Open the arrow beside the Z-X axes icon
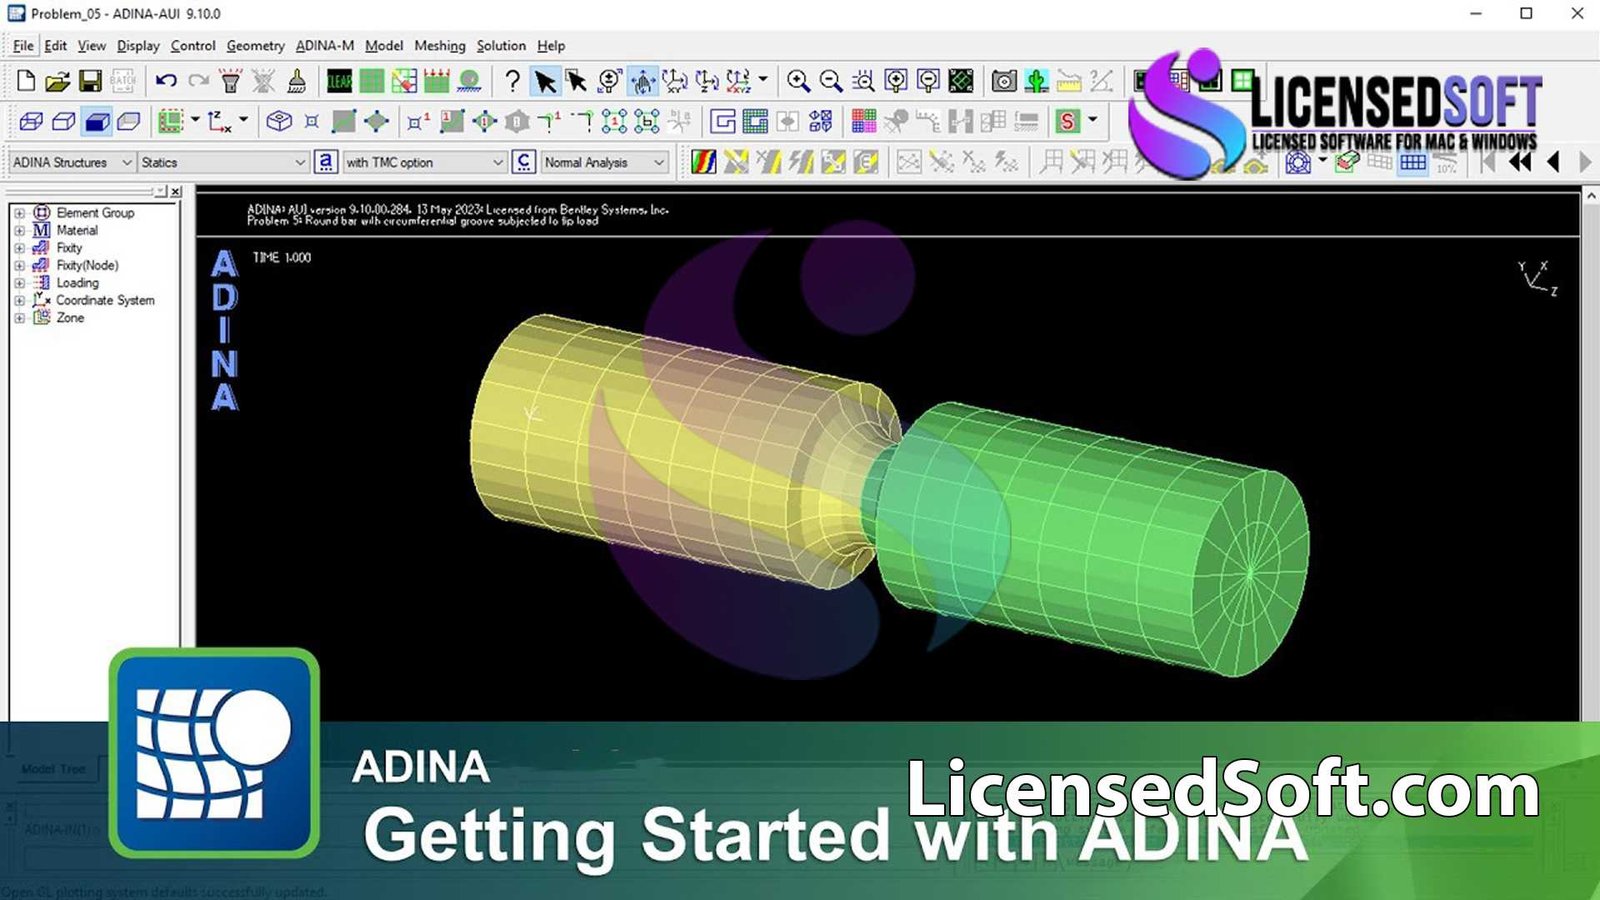 243,120
